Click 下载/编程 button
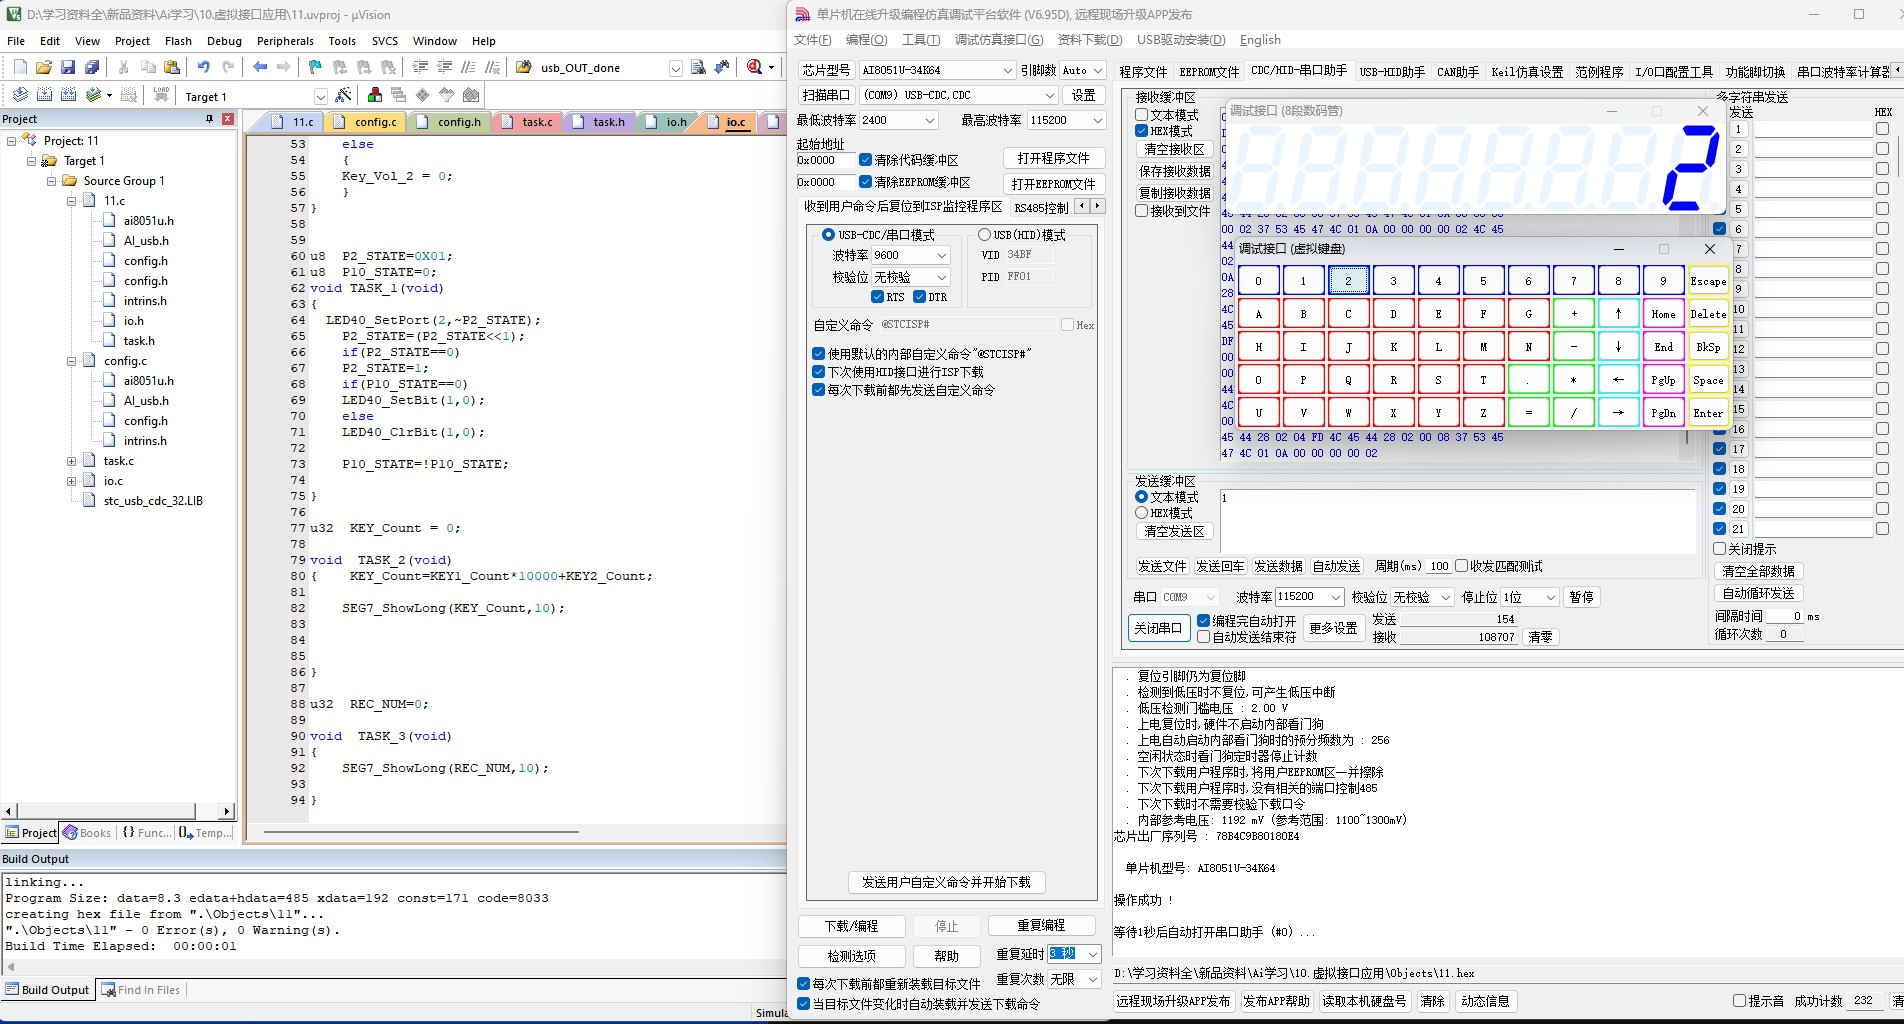 (851, 926)
